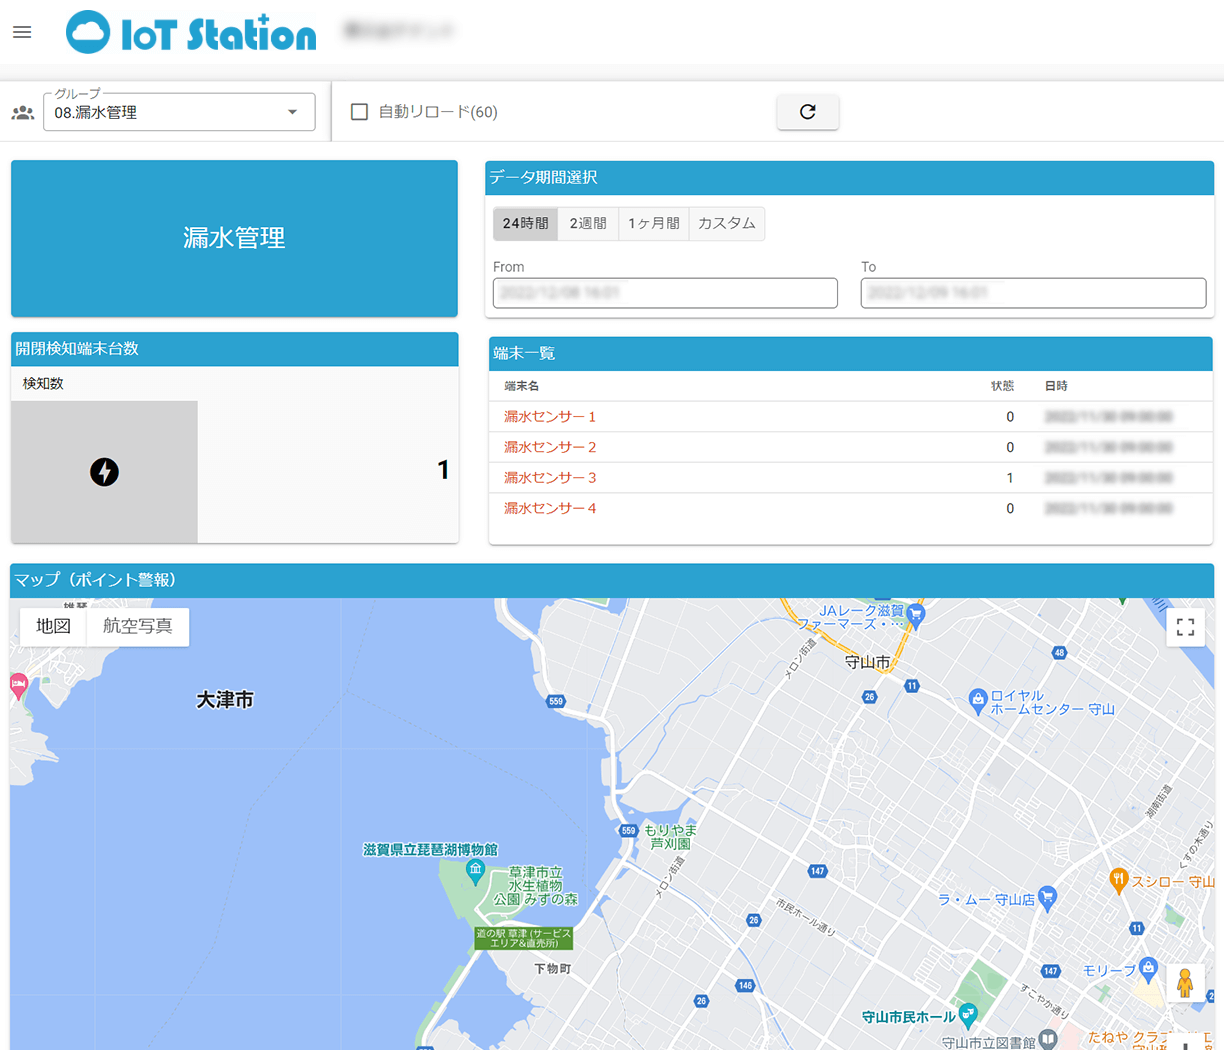The width and height of the screenshot is (1224, 1050).
Task: Click the From date input field
Action: click(x=665, y=293)
